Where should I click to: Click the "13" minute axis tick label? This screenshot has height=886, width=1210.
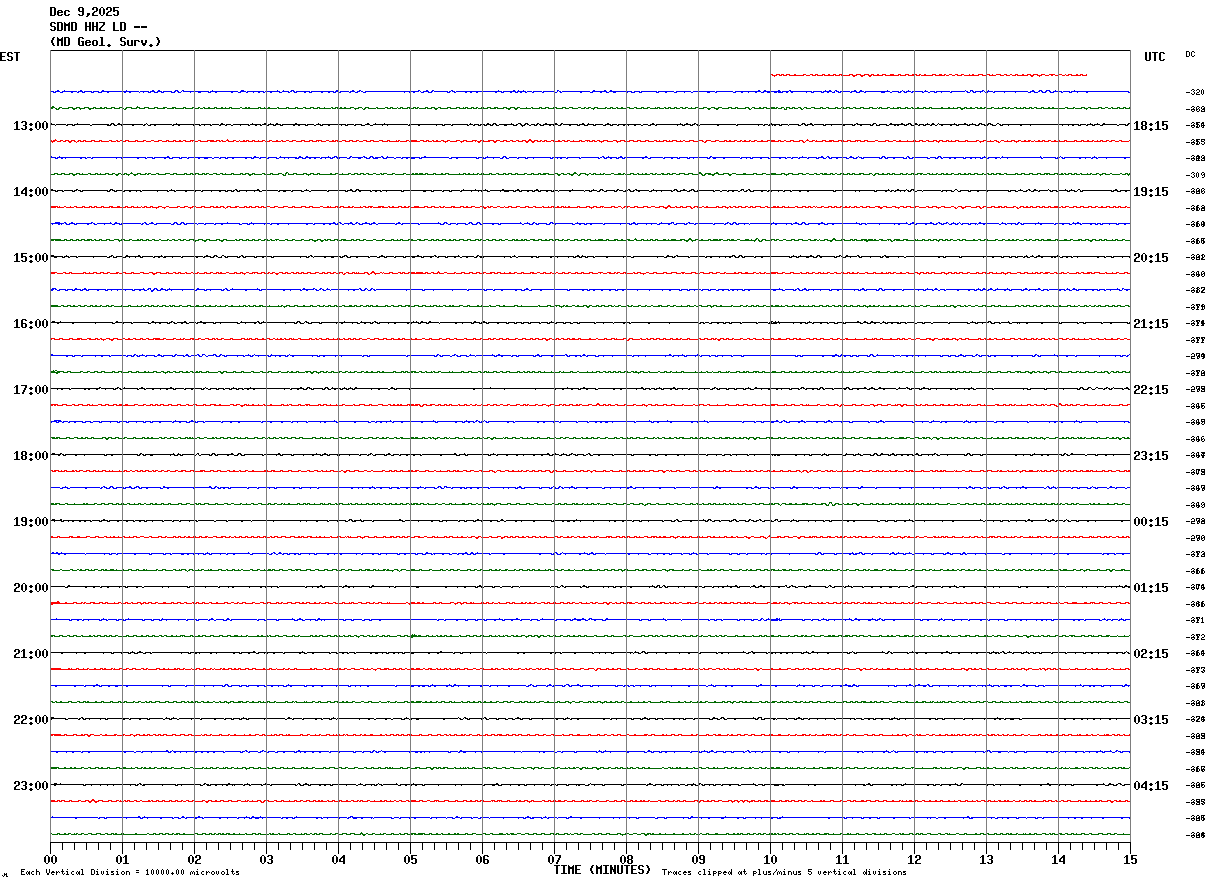[x=987, y=860]
